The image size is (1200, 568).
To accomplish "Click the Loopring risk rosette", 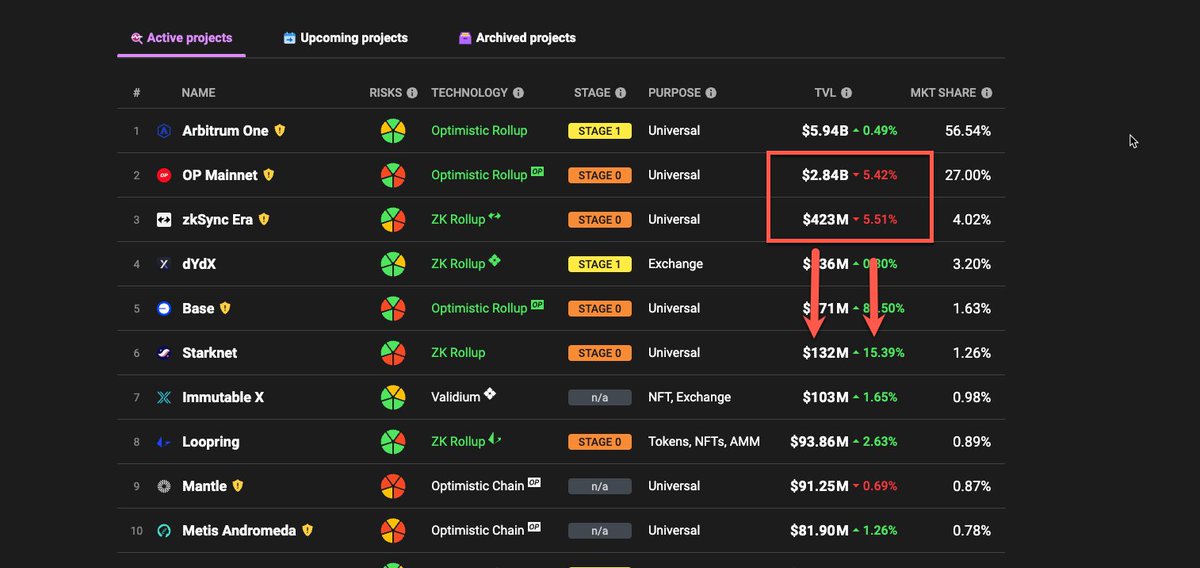I will coord(393,442).
